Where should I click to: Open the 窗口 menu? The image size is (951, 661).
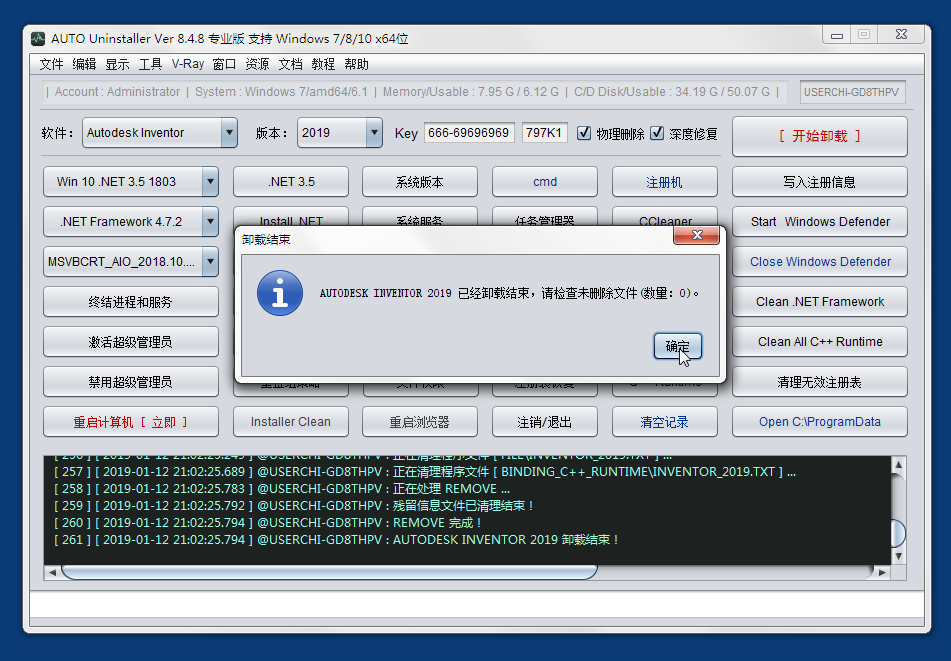coord(224,64)
